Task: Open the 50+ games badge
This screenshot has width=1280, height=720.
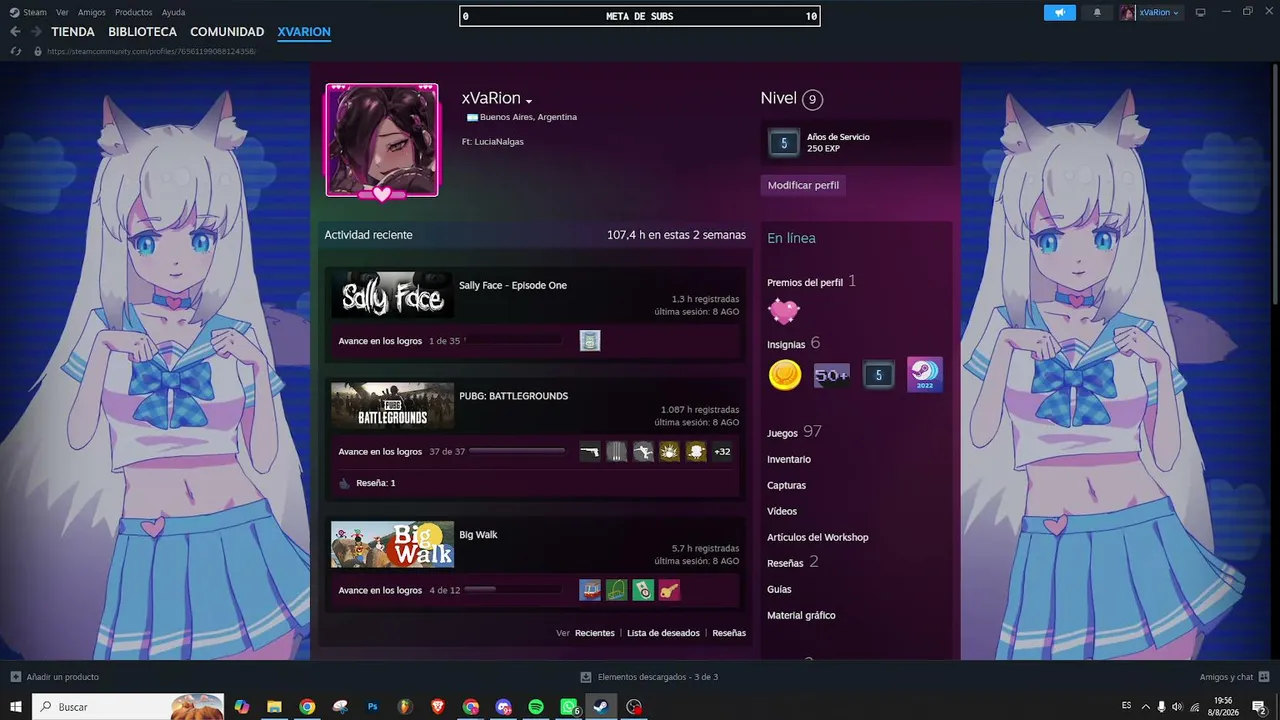Action: click(832, 375)
